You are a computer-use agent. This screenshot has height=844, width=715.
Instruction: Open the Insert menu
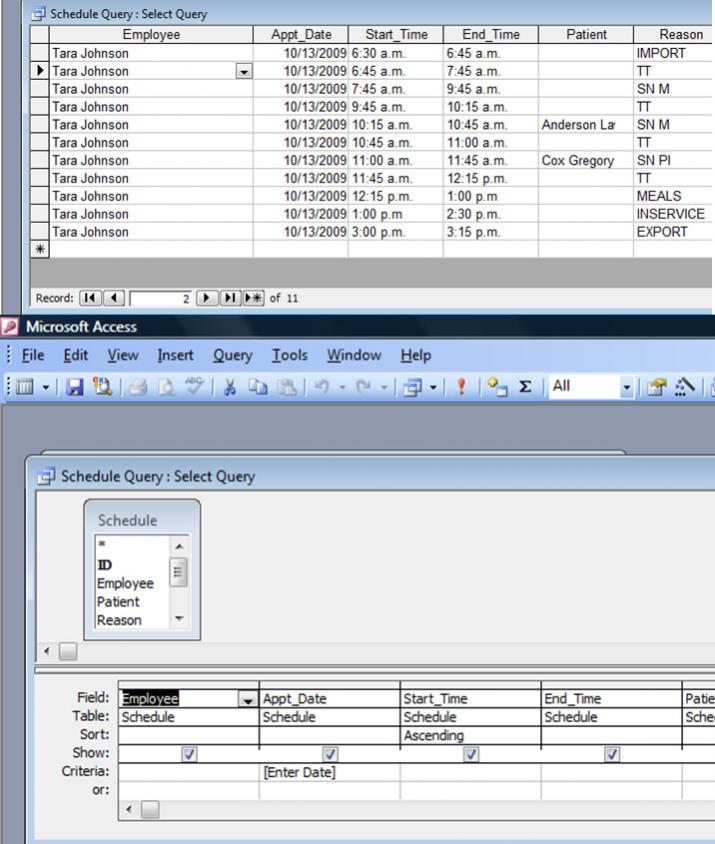[x=175, y=355]
